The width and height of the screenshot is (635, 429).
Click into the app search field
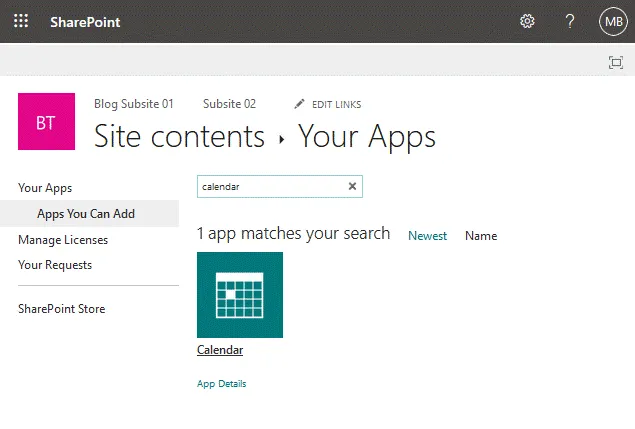(x=270, y=186)
